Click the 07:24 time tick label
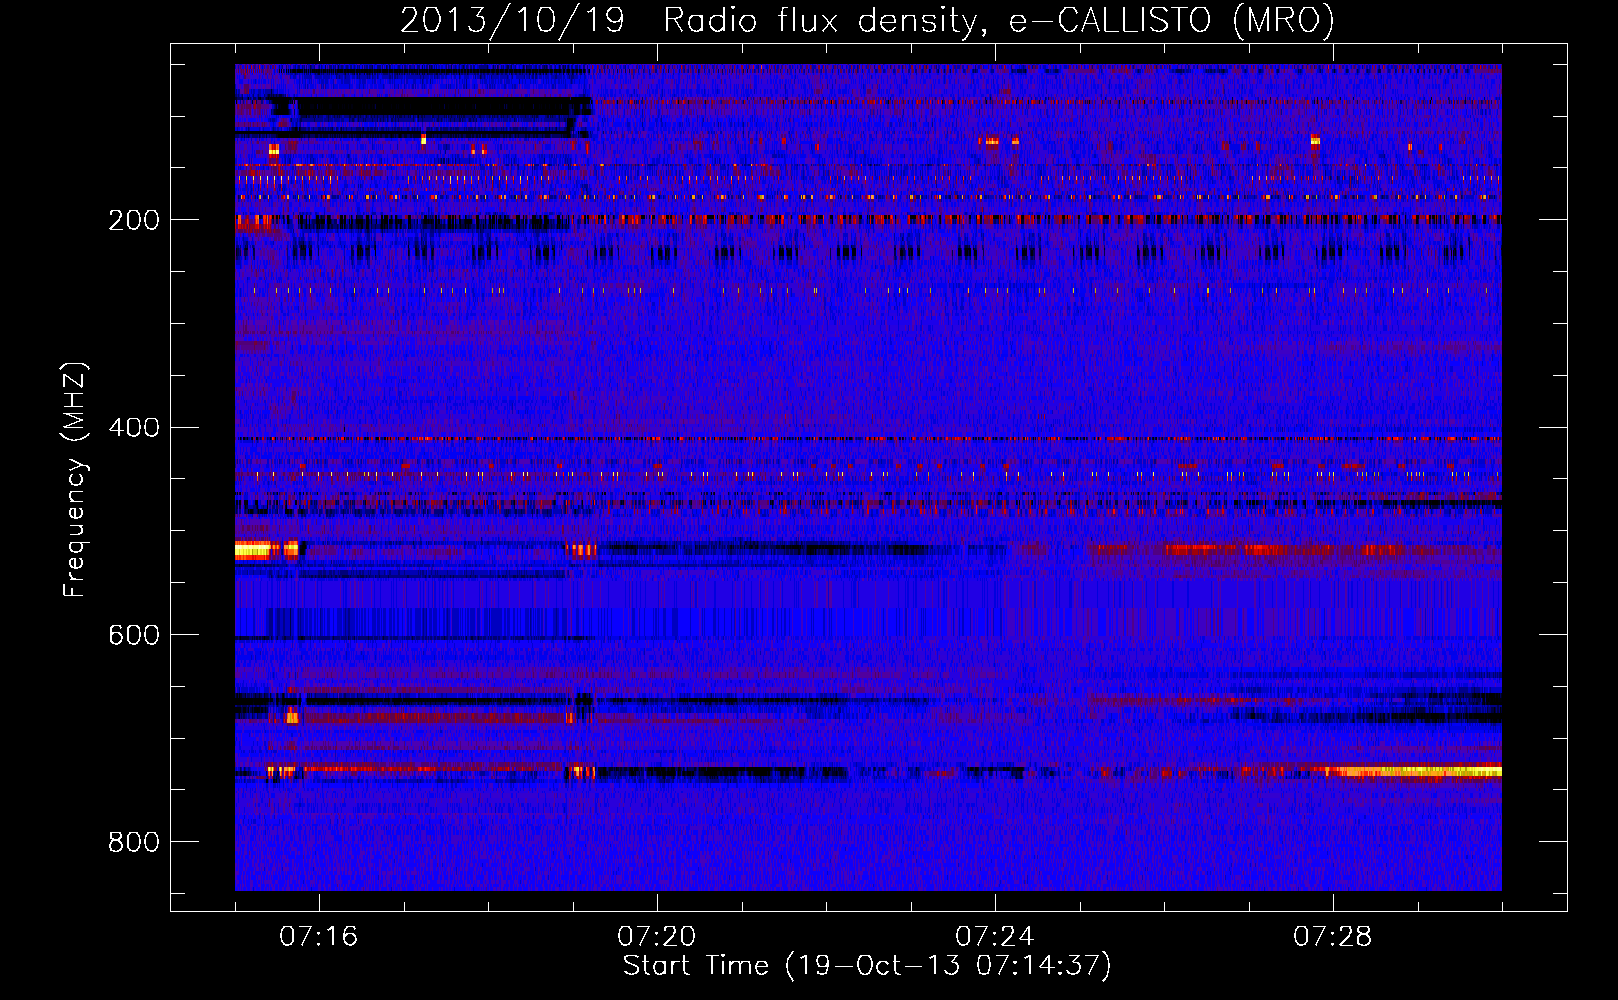This screenshot has height=1000, width=1618. coord(995,937)
